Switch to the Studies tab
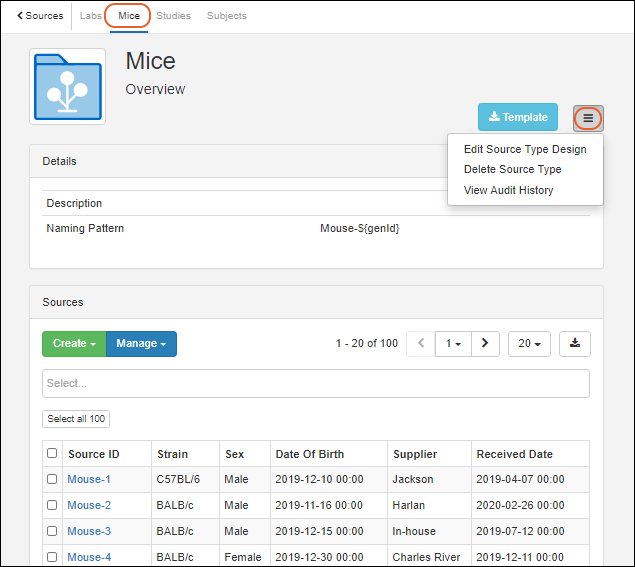 pos(173,16)
